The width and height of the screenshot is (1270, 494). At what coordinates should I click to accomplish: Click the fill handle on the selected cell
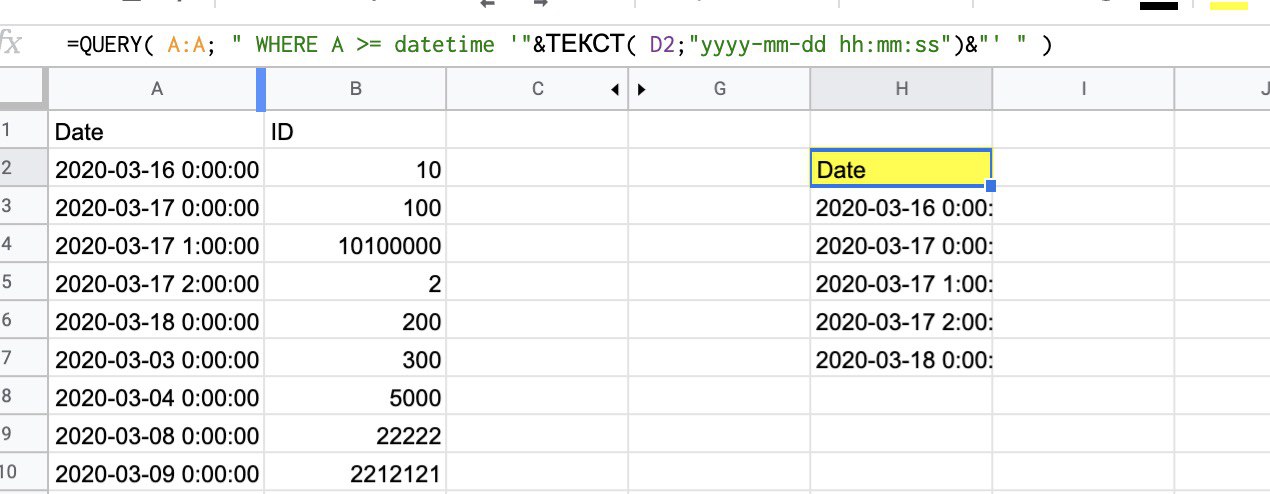991,186
